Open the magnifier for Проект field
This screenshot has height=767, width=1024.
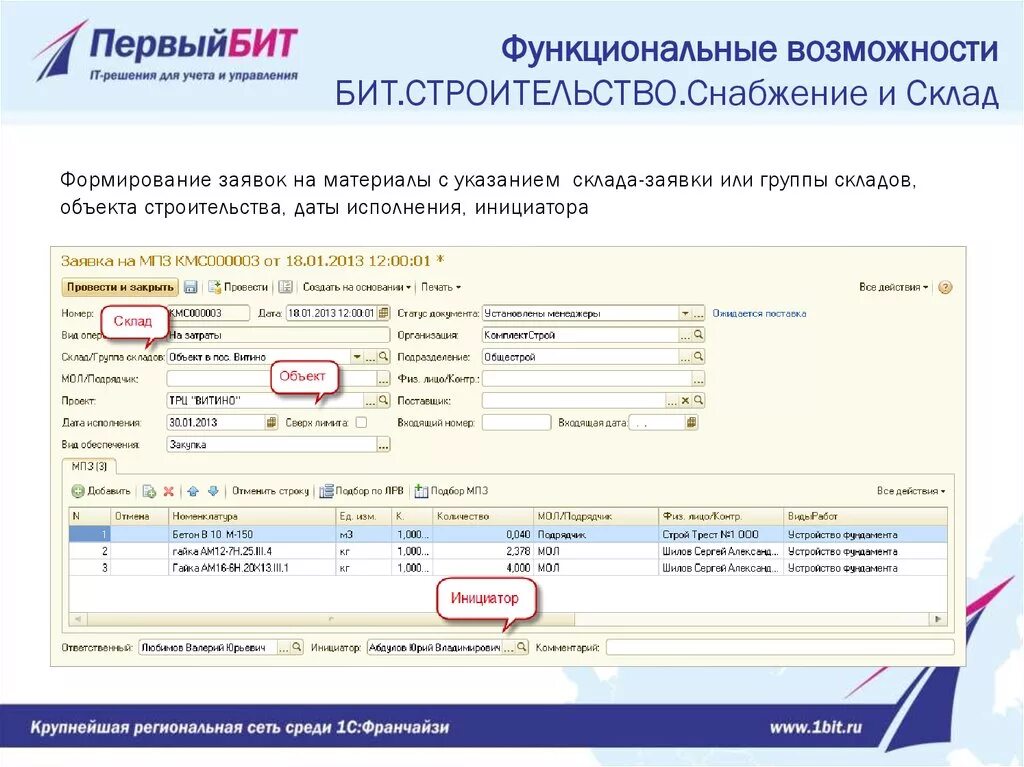click(x=383, y=400)
